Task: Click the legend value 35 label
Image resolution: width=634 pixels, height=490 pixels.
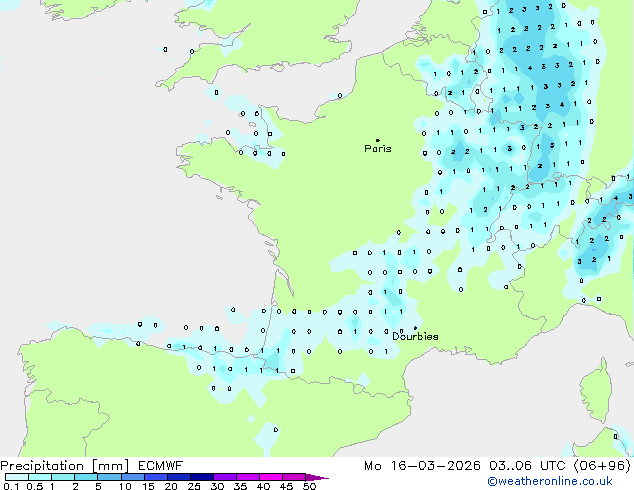Action: pyautogui.click(x=240, y=486)
